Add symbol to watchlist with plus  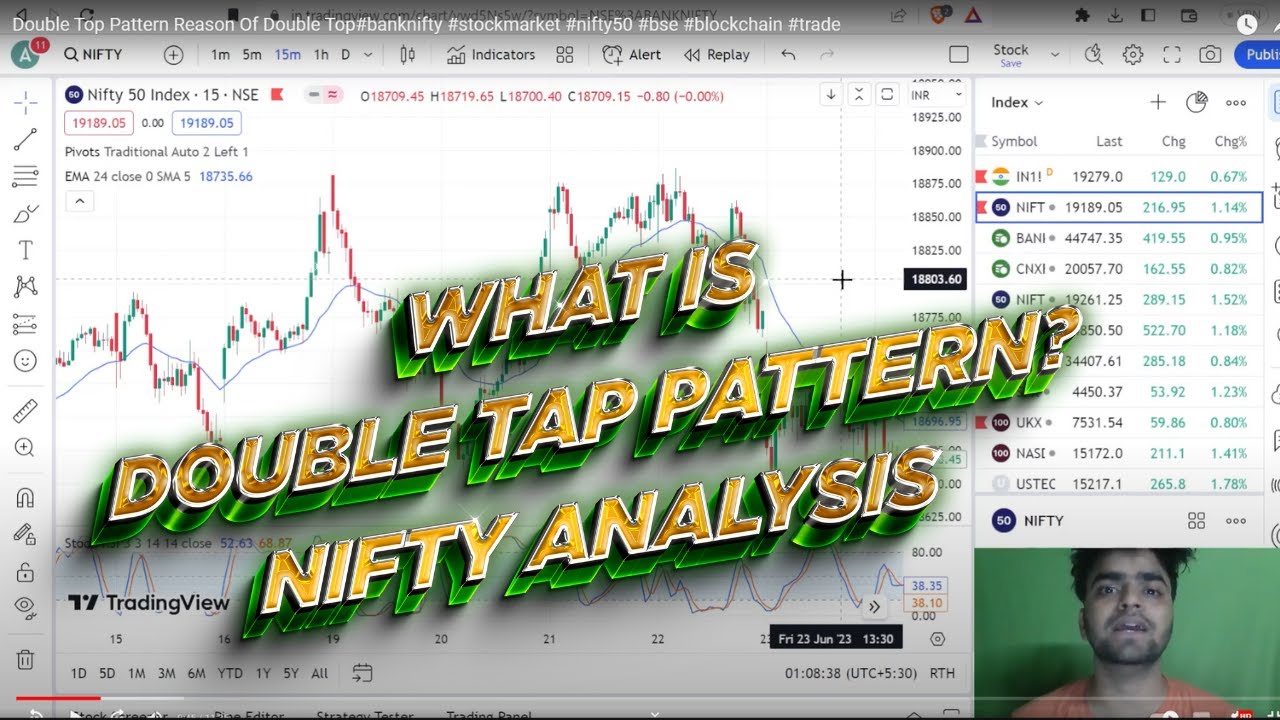click(1158, 102)
